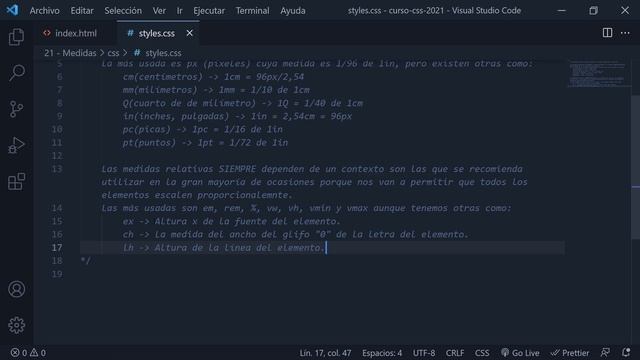640x360 pixels.
Task: Close the styles.css tab
Action: pos(189,33)
